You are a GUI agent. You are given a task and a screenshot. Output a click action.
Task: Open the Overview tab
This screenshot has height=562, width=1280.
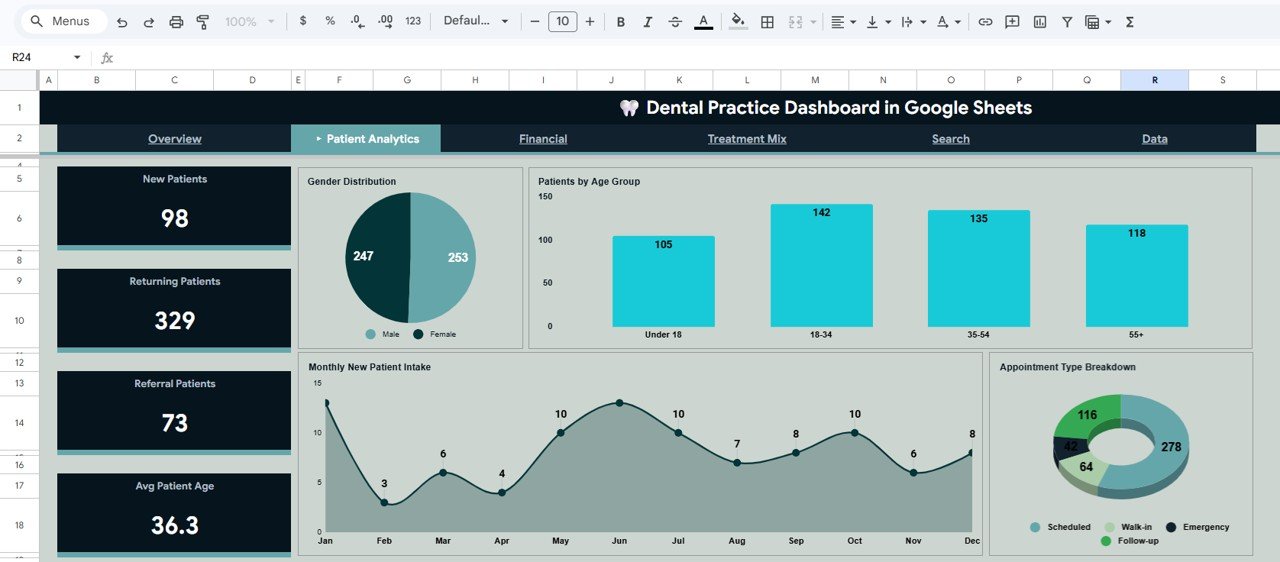tap(175, 139)
